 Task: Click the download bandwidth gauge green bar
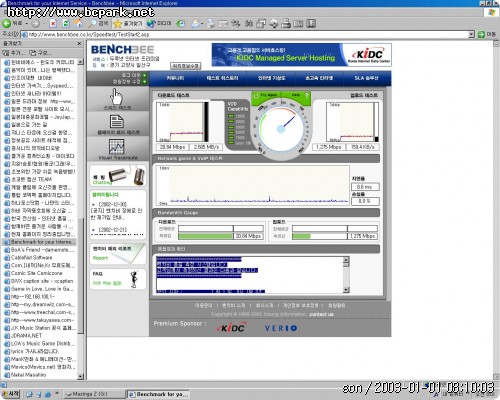[x=205, y=236]
